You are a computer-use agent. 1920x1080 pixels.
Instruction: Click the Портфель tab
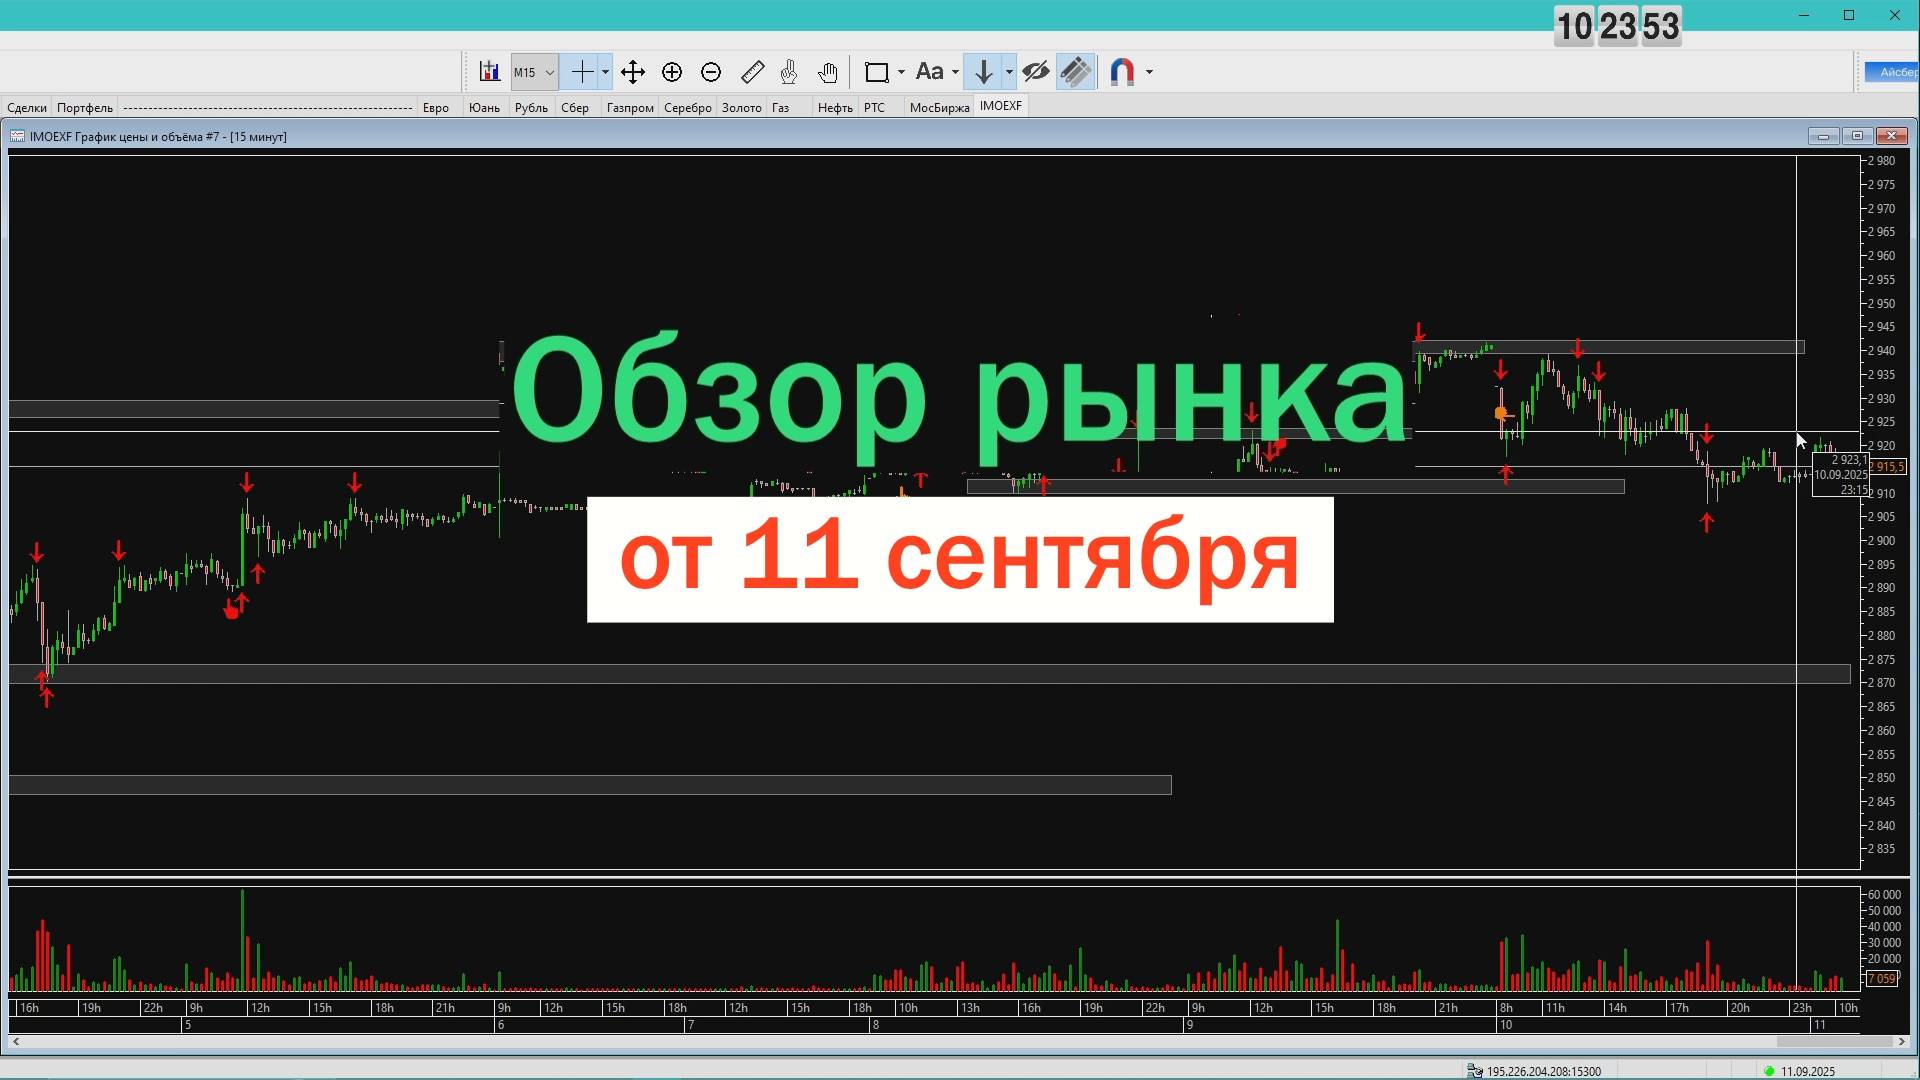pyautogui.click(x=85, y=108)
